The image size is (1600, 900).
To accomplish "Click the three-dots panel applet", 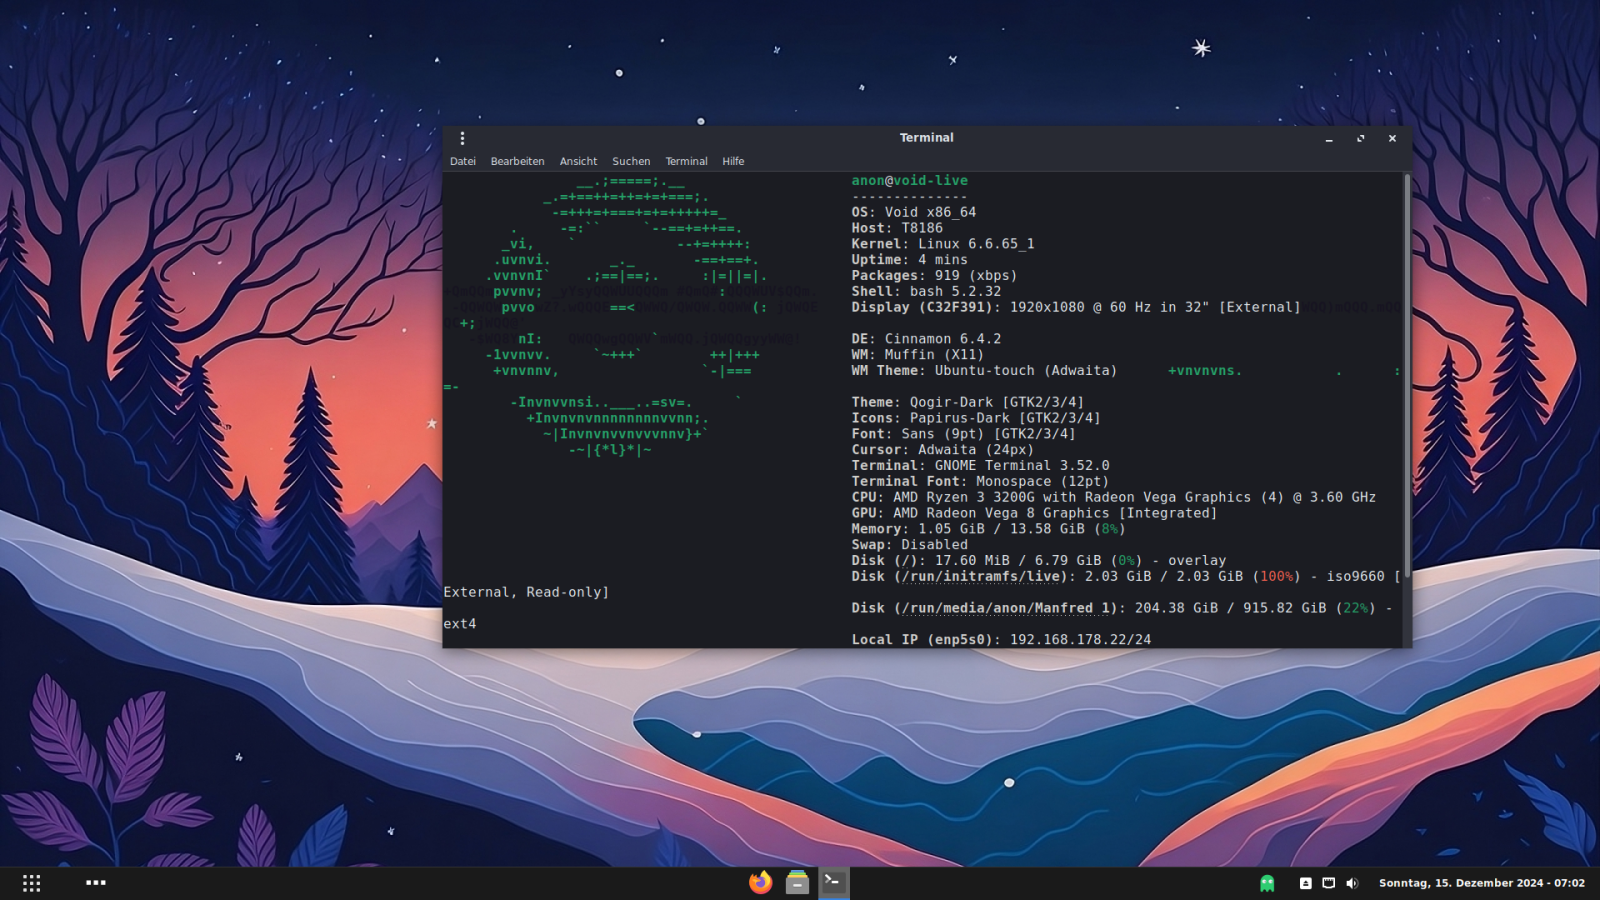I will coord(96,883).
